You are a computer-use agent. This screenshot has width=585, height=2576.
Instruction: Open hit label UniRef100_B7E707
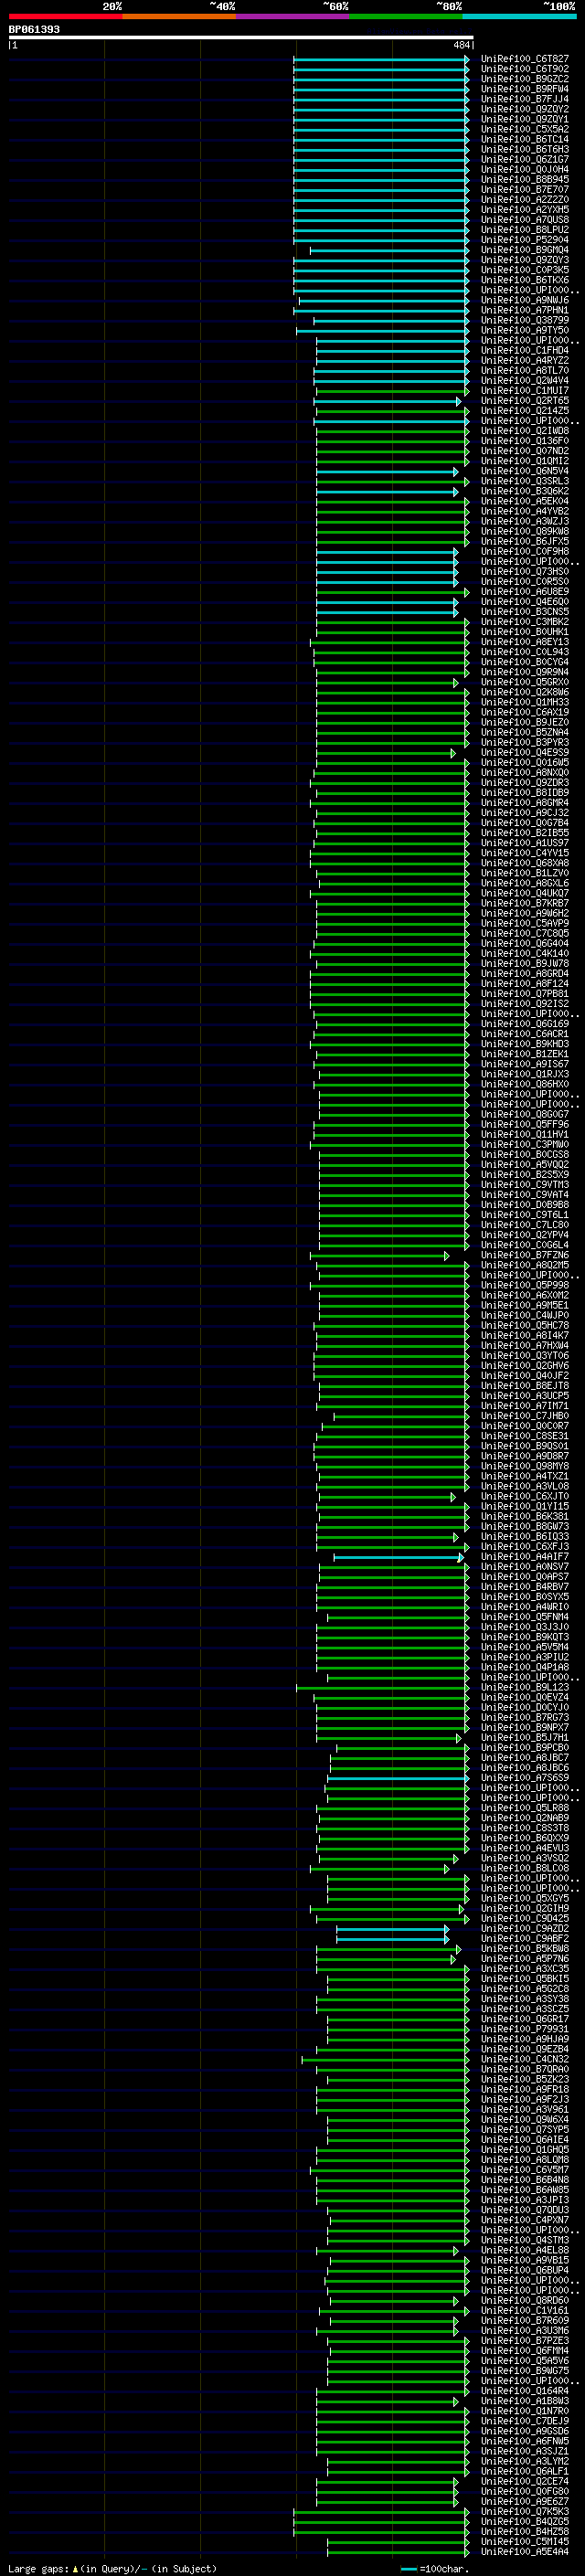click(x=525, y=190)
